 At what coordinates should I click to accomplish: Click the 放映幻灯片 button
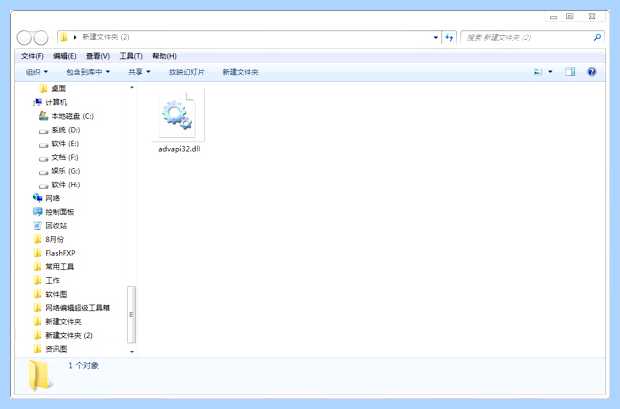186,72
